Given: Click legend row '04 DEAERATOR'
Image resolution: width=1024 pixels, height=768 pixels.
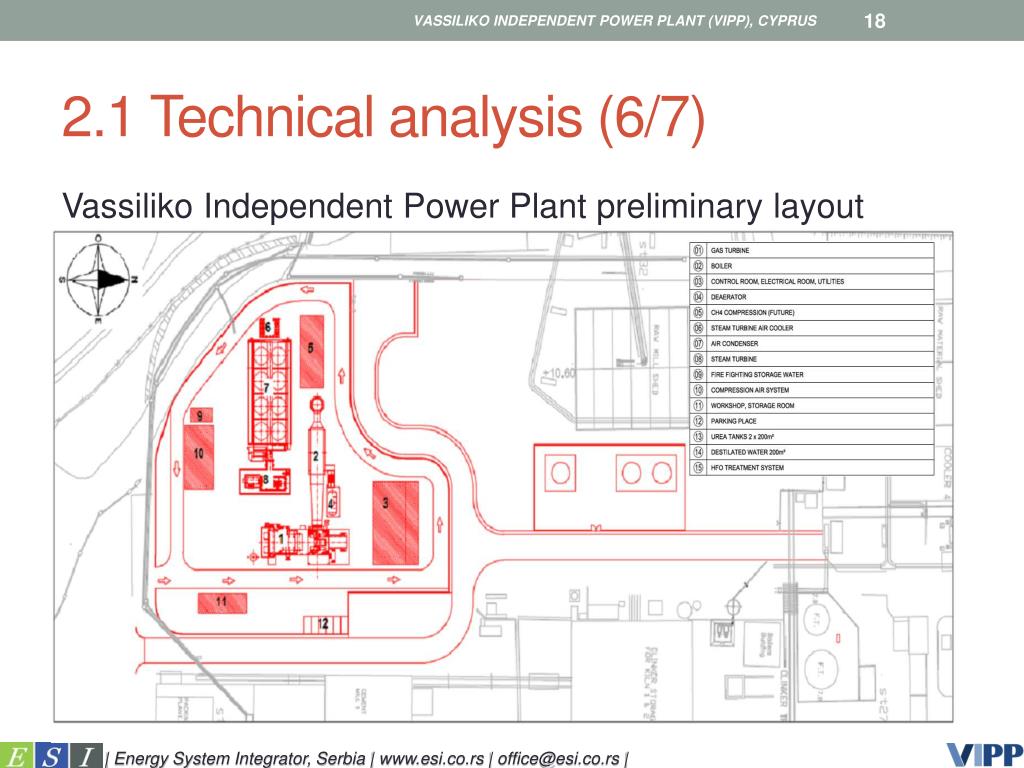Looking at the screenshot, I should coord(812,296).
